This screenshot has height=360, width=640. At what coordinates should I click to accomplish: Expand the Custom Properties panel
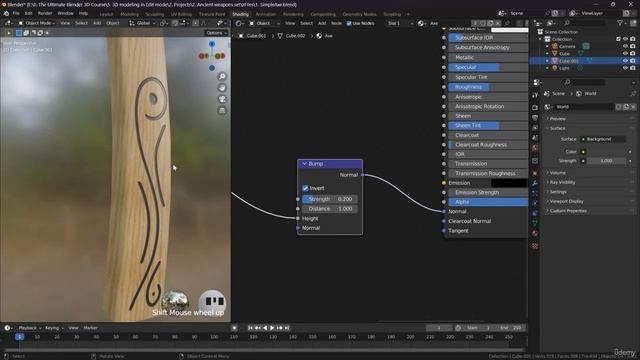[567, 211]
